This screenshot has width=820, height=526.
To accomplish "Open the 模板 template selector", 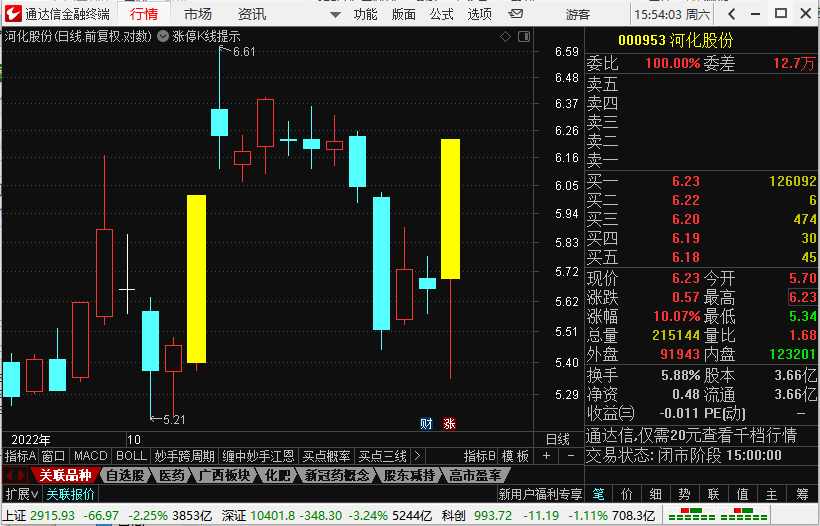I will (x=516, y=456).
